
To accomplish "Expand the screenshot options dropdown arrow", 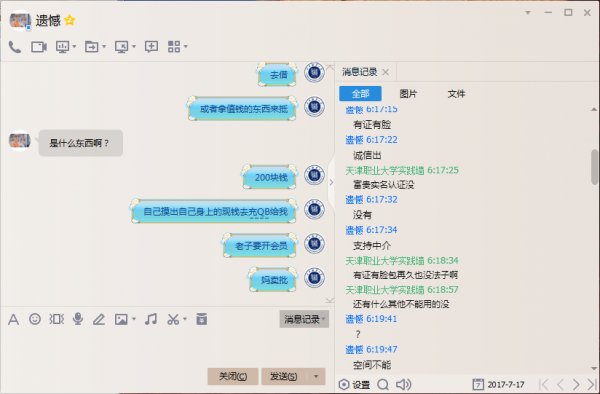I will tap(185, 319).
